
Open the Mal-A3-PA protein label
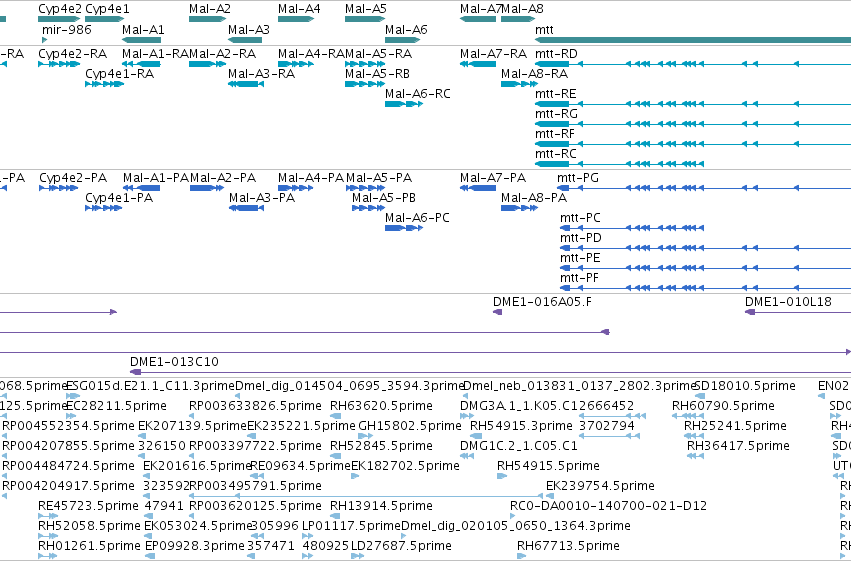point(262,197)
